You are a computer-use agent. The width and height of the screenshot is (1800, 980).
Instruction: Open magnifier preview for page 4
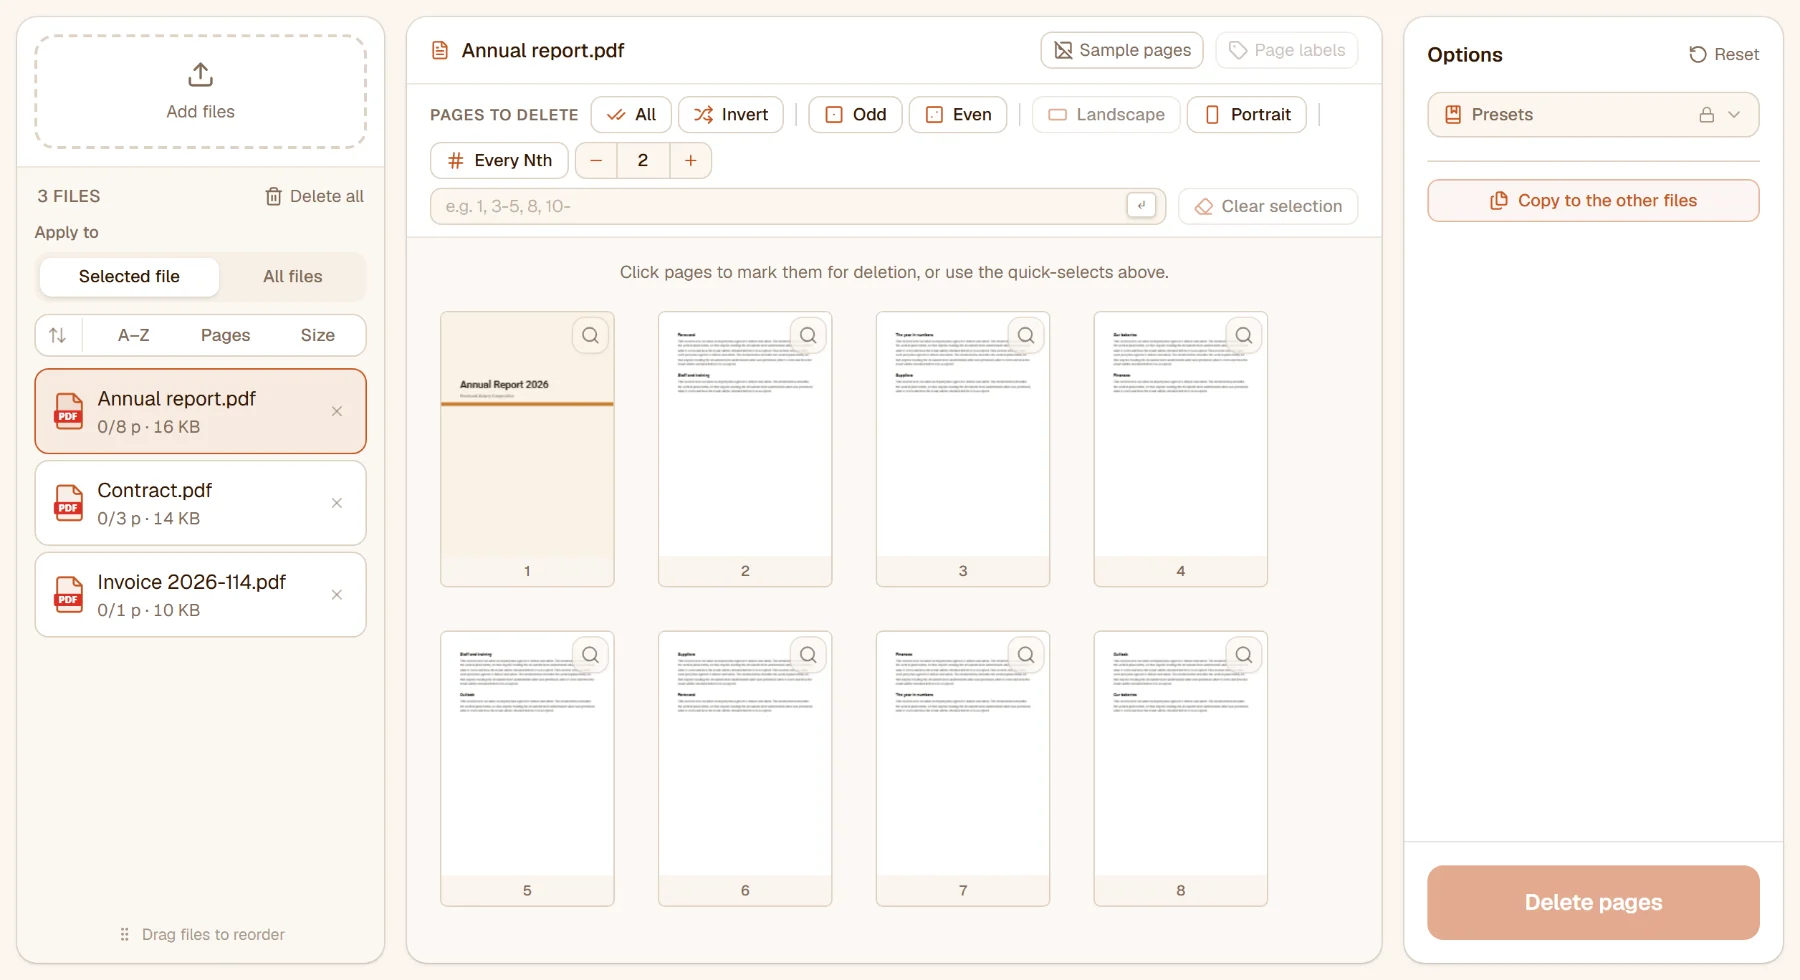[1245, 336]
